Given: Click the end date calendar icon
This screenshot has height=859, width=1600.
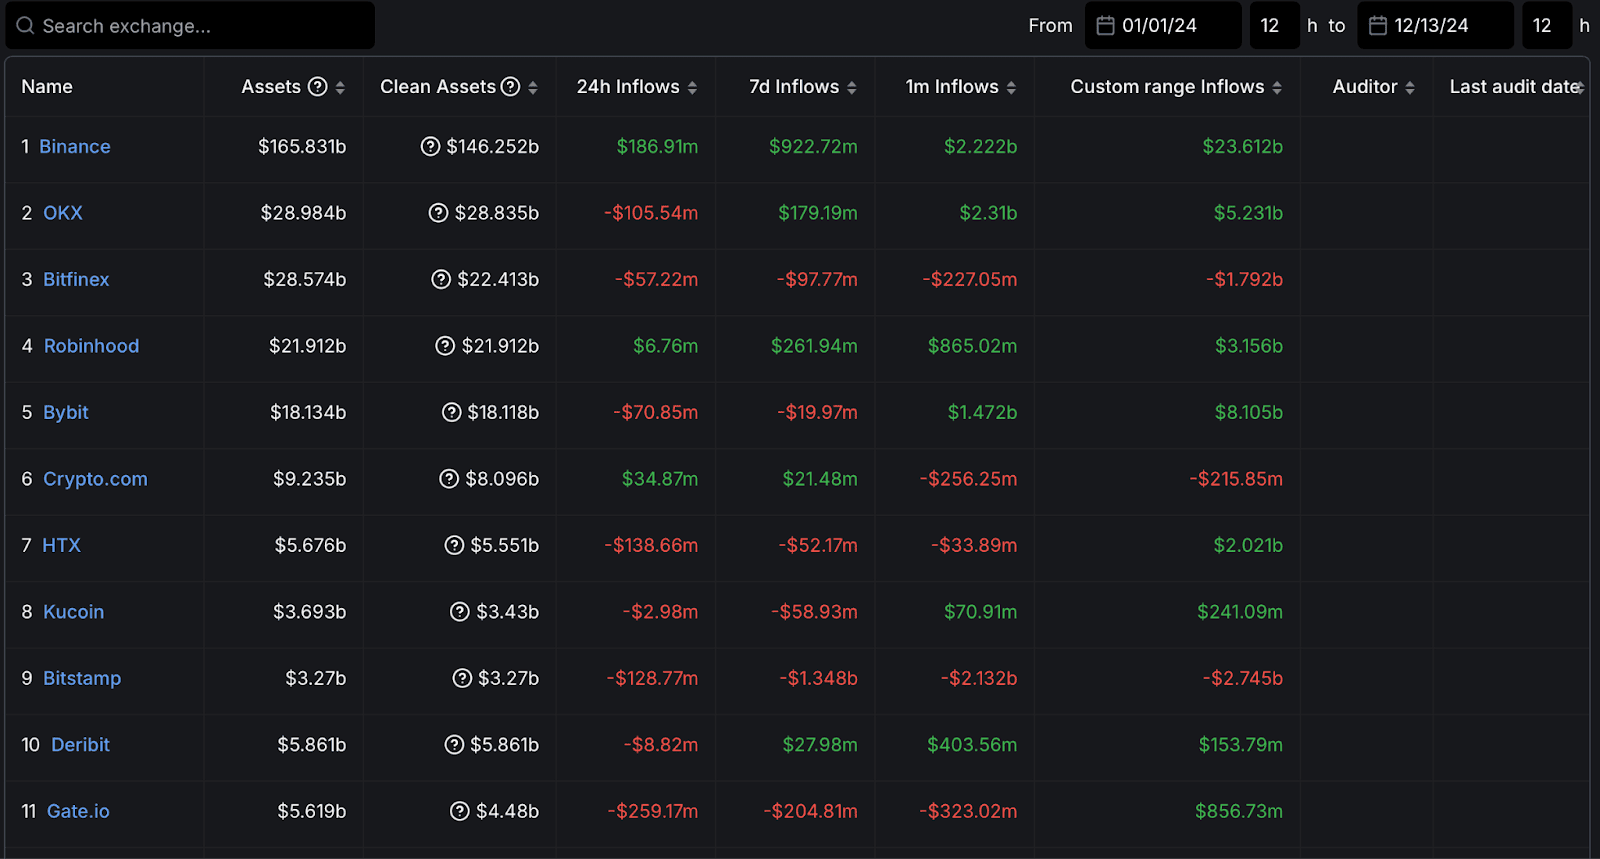Looking at the screenshot, I should coord(1377,26).
